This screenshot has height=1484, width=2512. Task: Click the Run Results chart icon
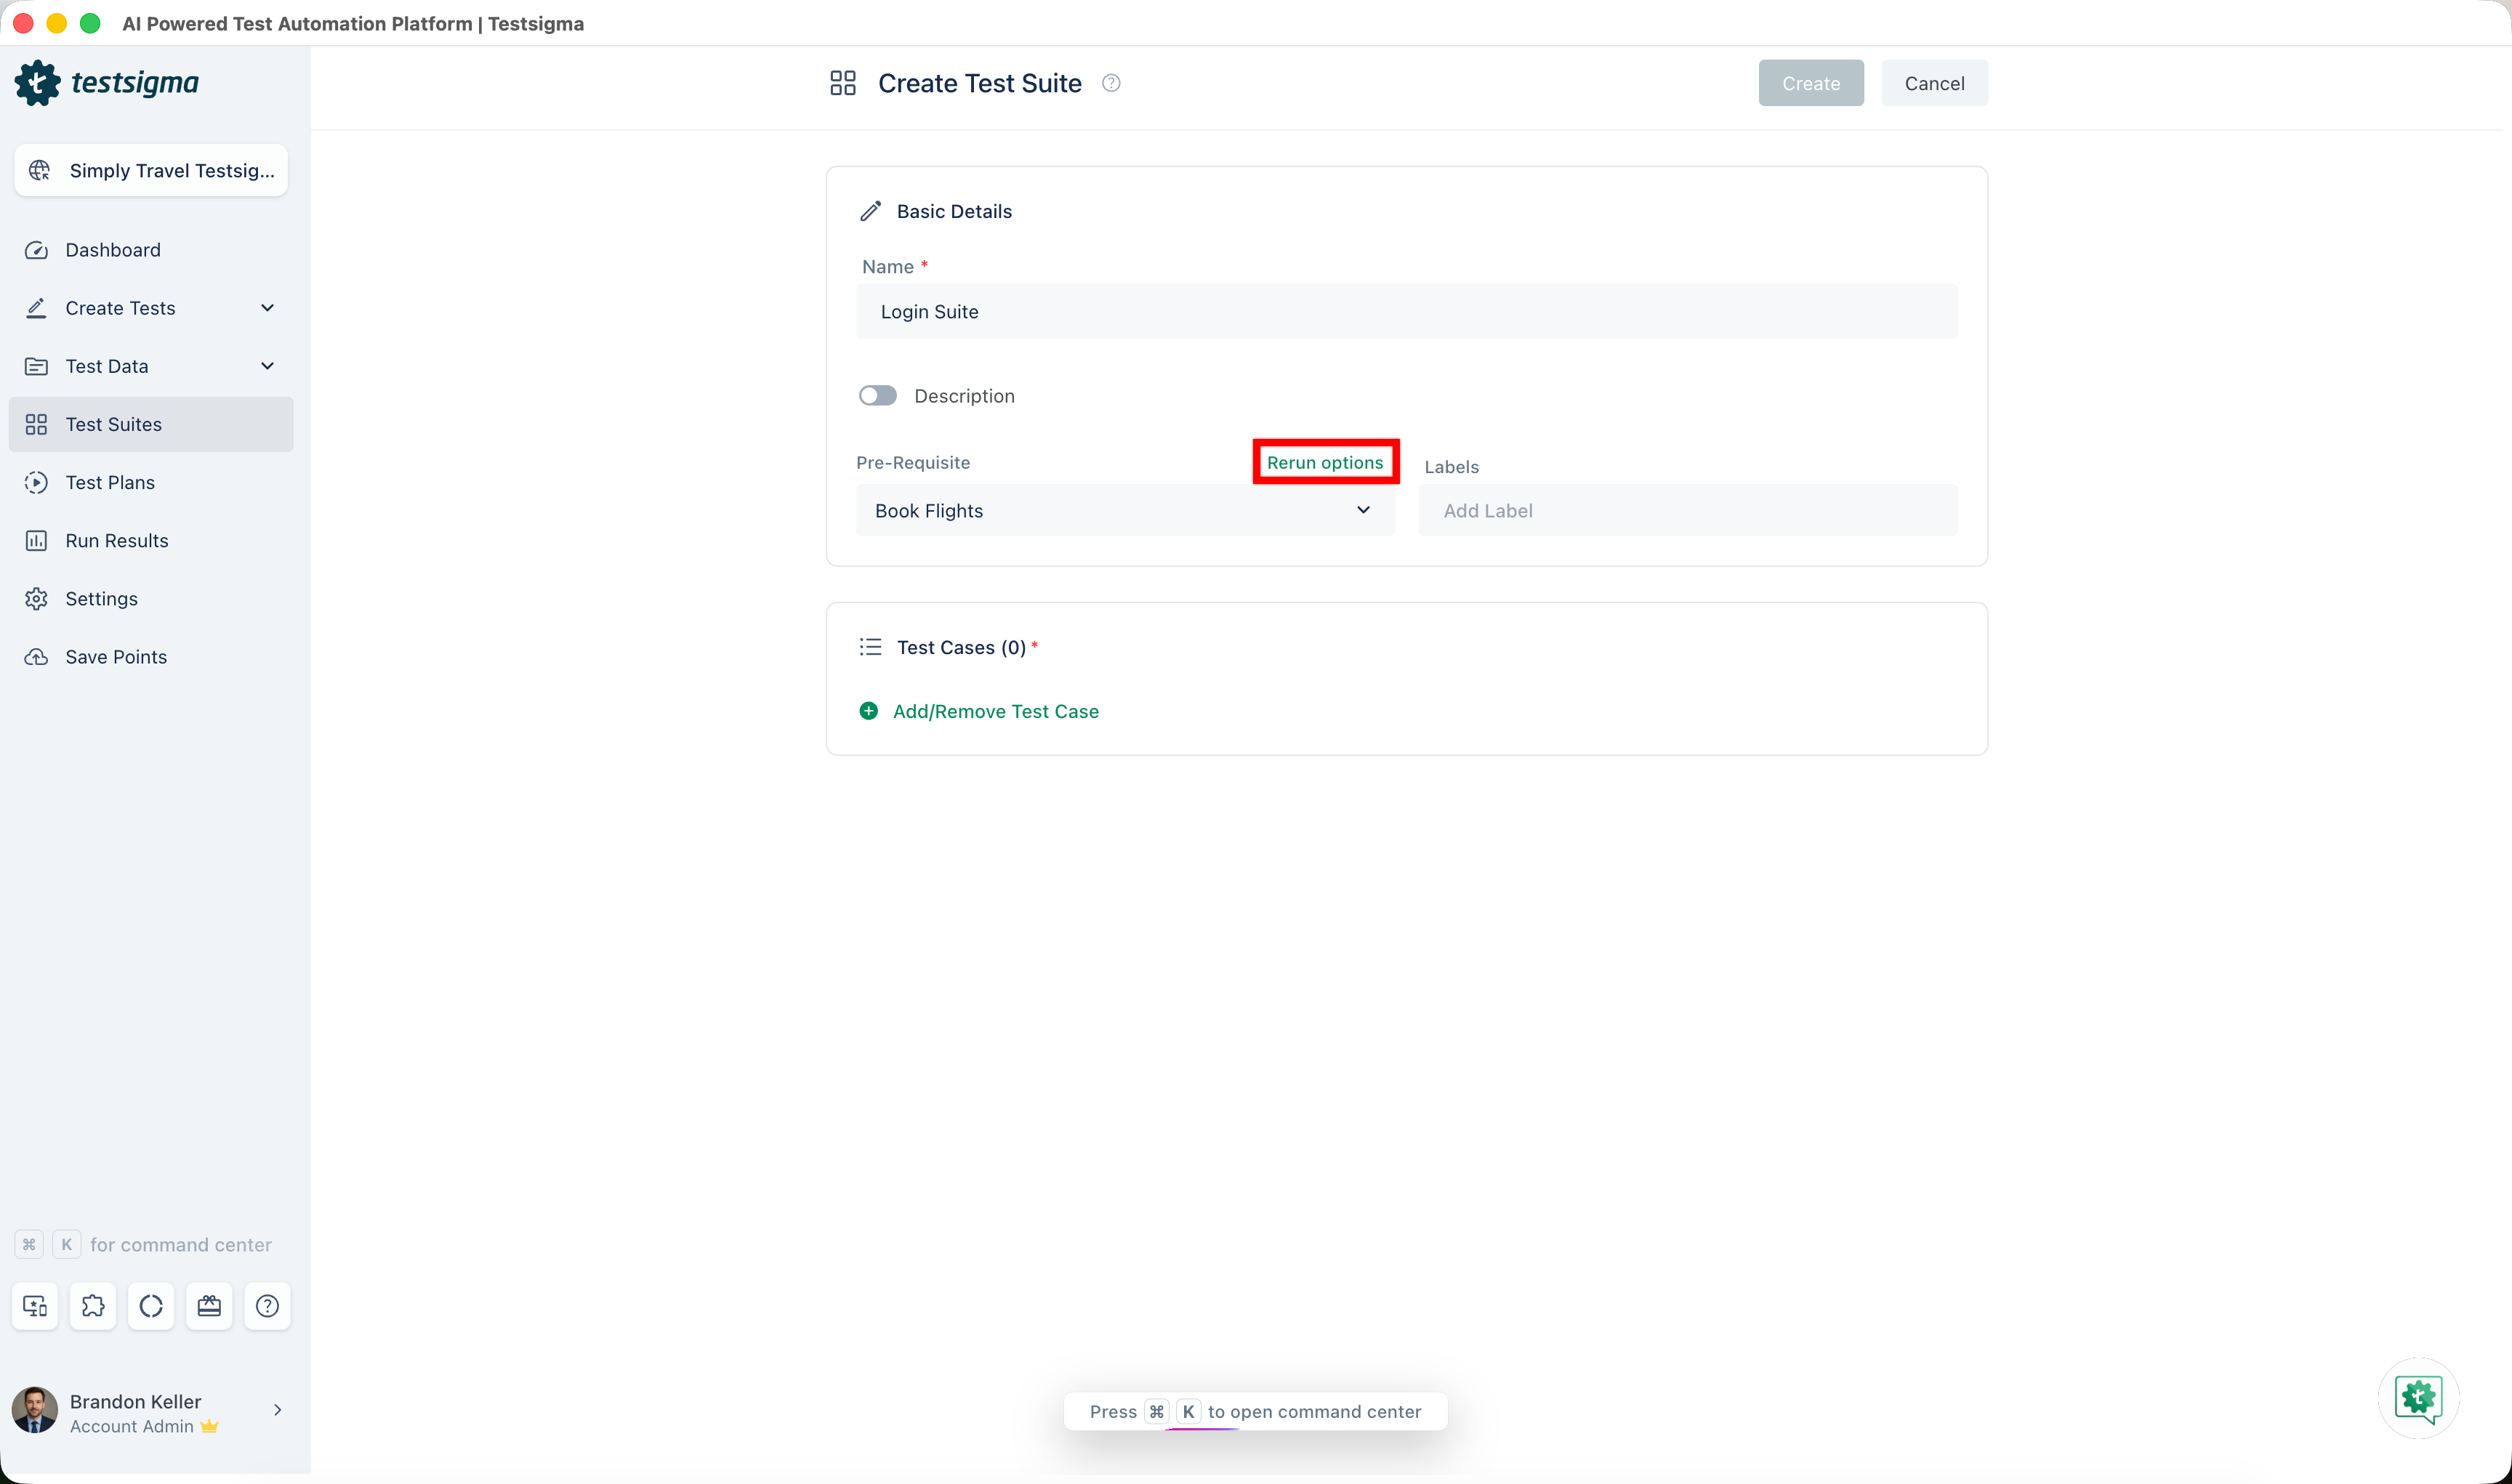[36, 540]
